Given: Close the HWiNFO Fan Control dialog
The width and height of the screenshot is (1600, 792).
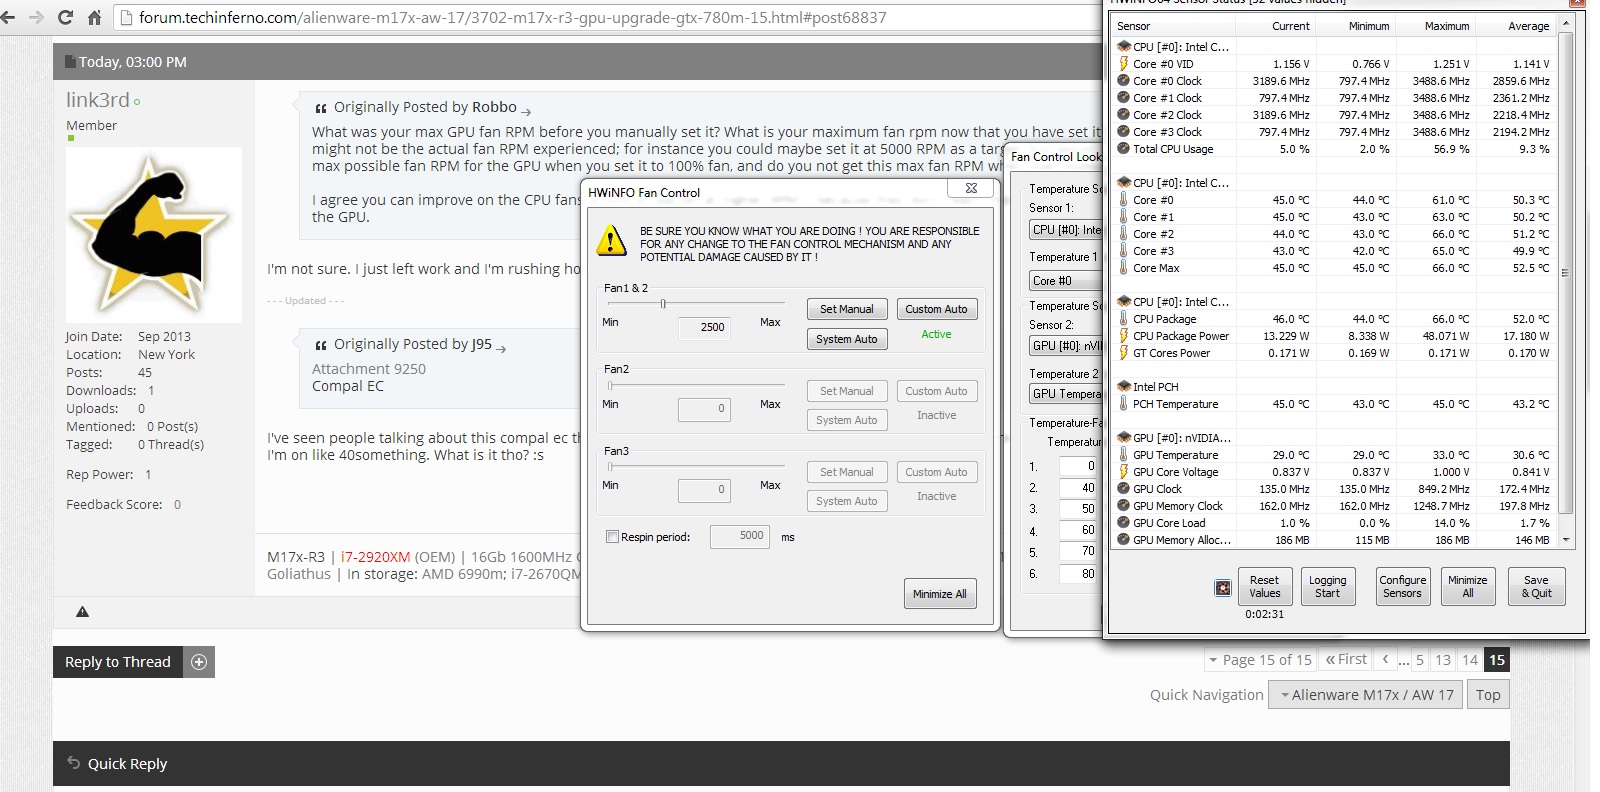Looking at the screenshot, I should 970,188.
